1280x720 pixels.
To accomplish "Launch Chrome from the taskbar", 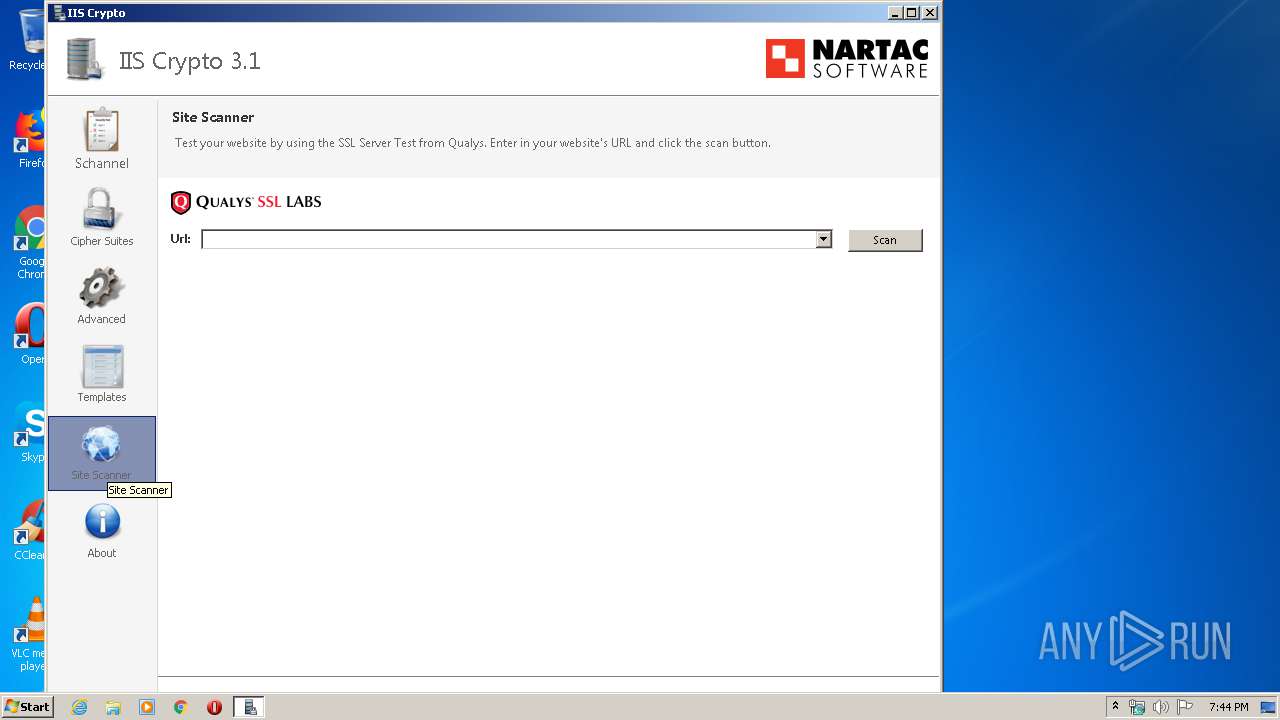I will [180, 707].
